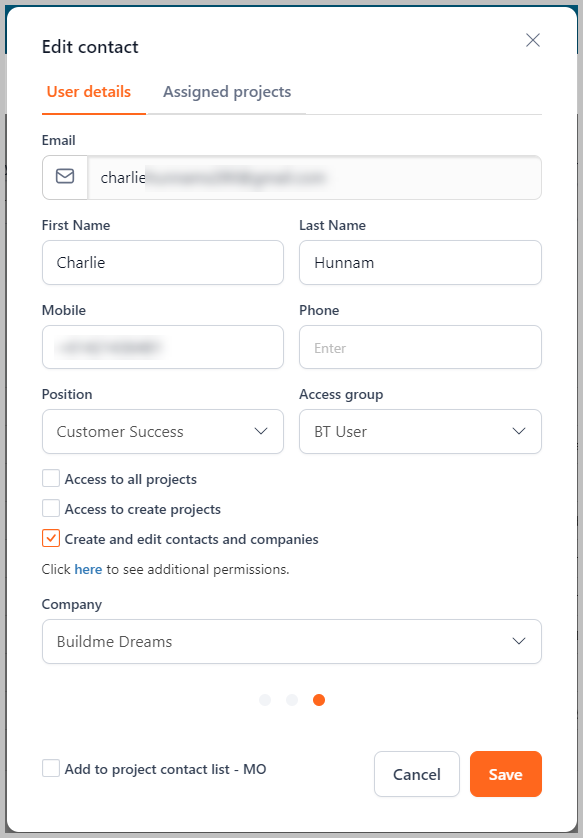Switch to the Assigned projects tab

point(227,92)
